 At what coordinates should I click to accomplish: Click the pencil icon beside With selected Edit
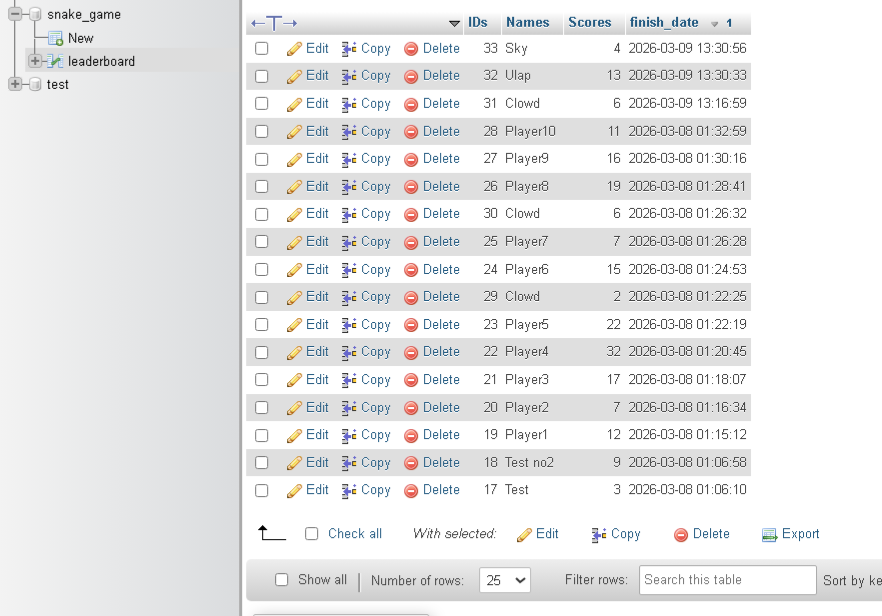(524, 534)
